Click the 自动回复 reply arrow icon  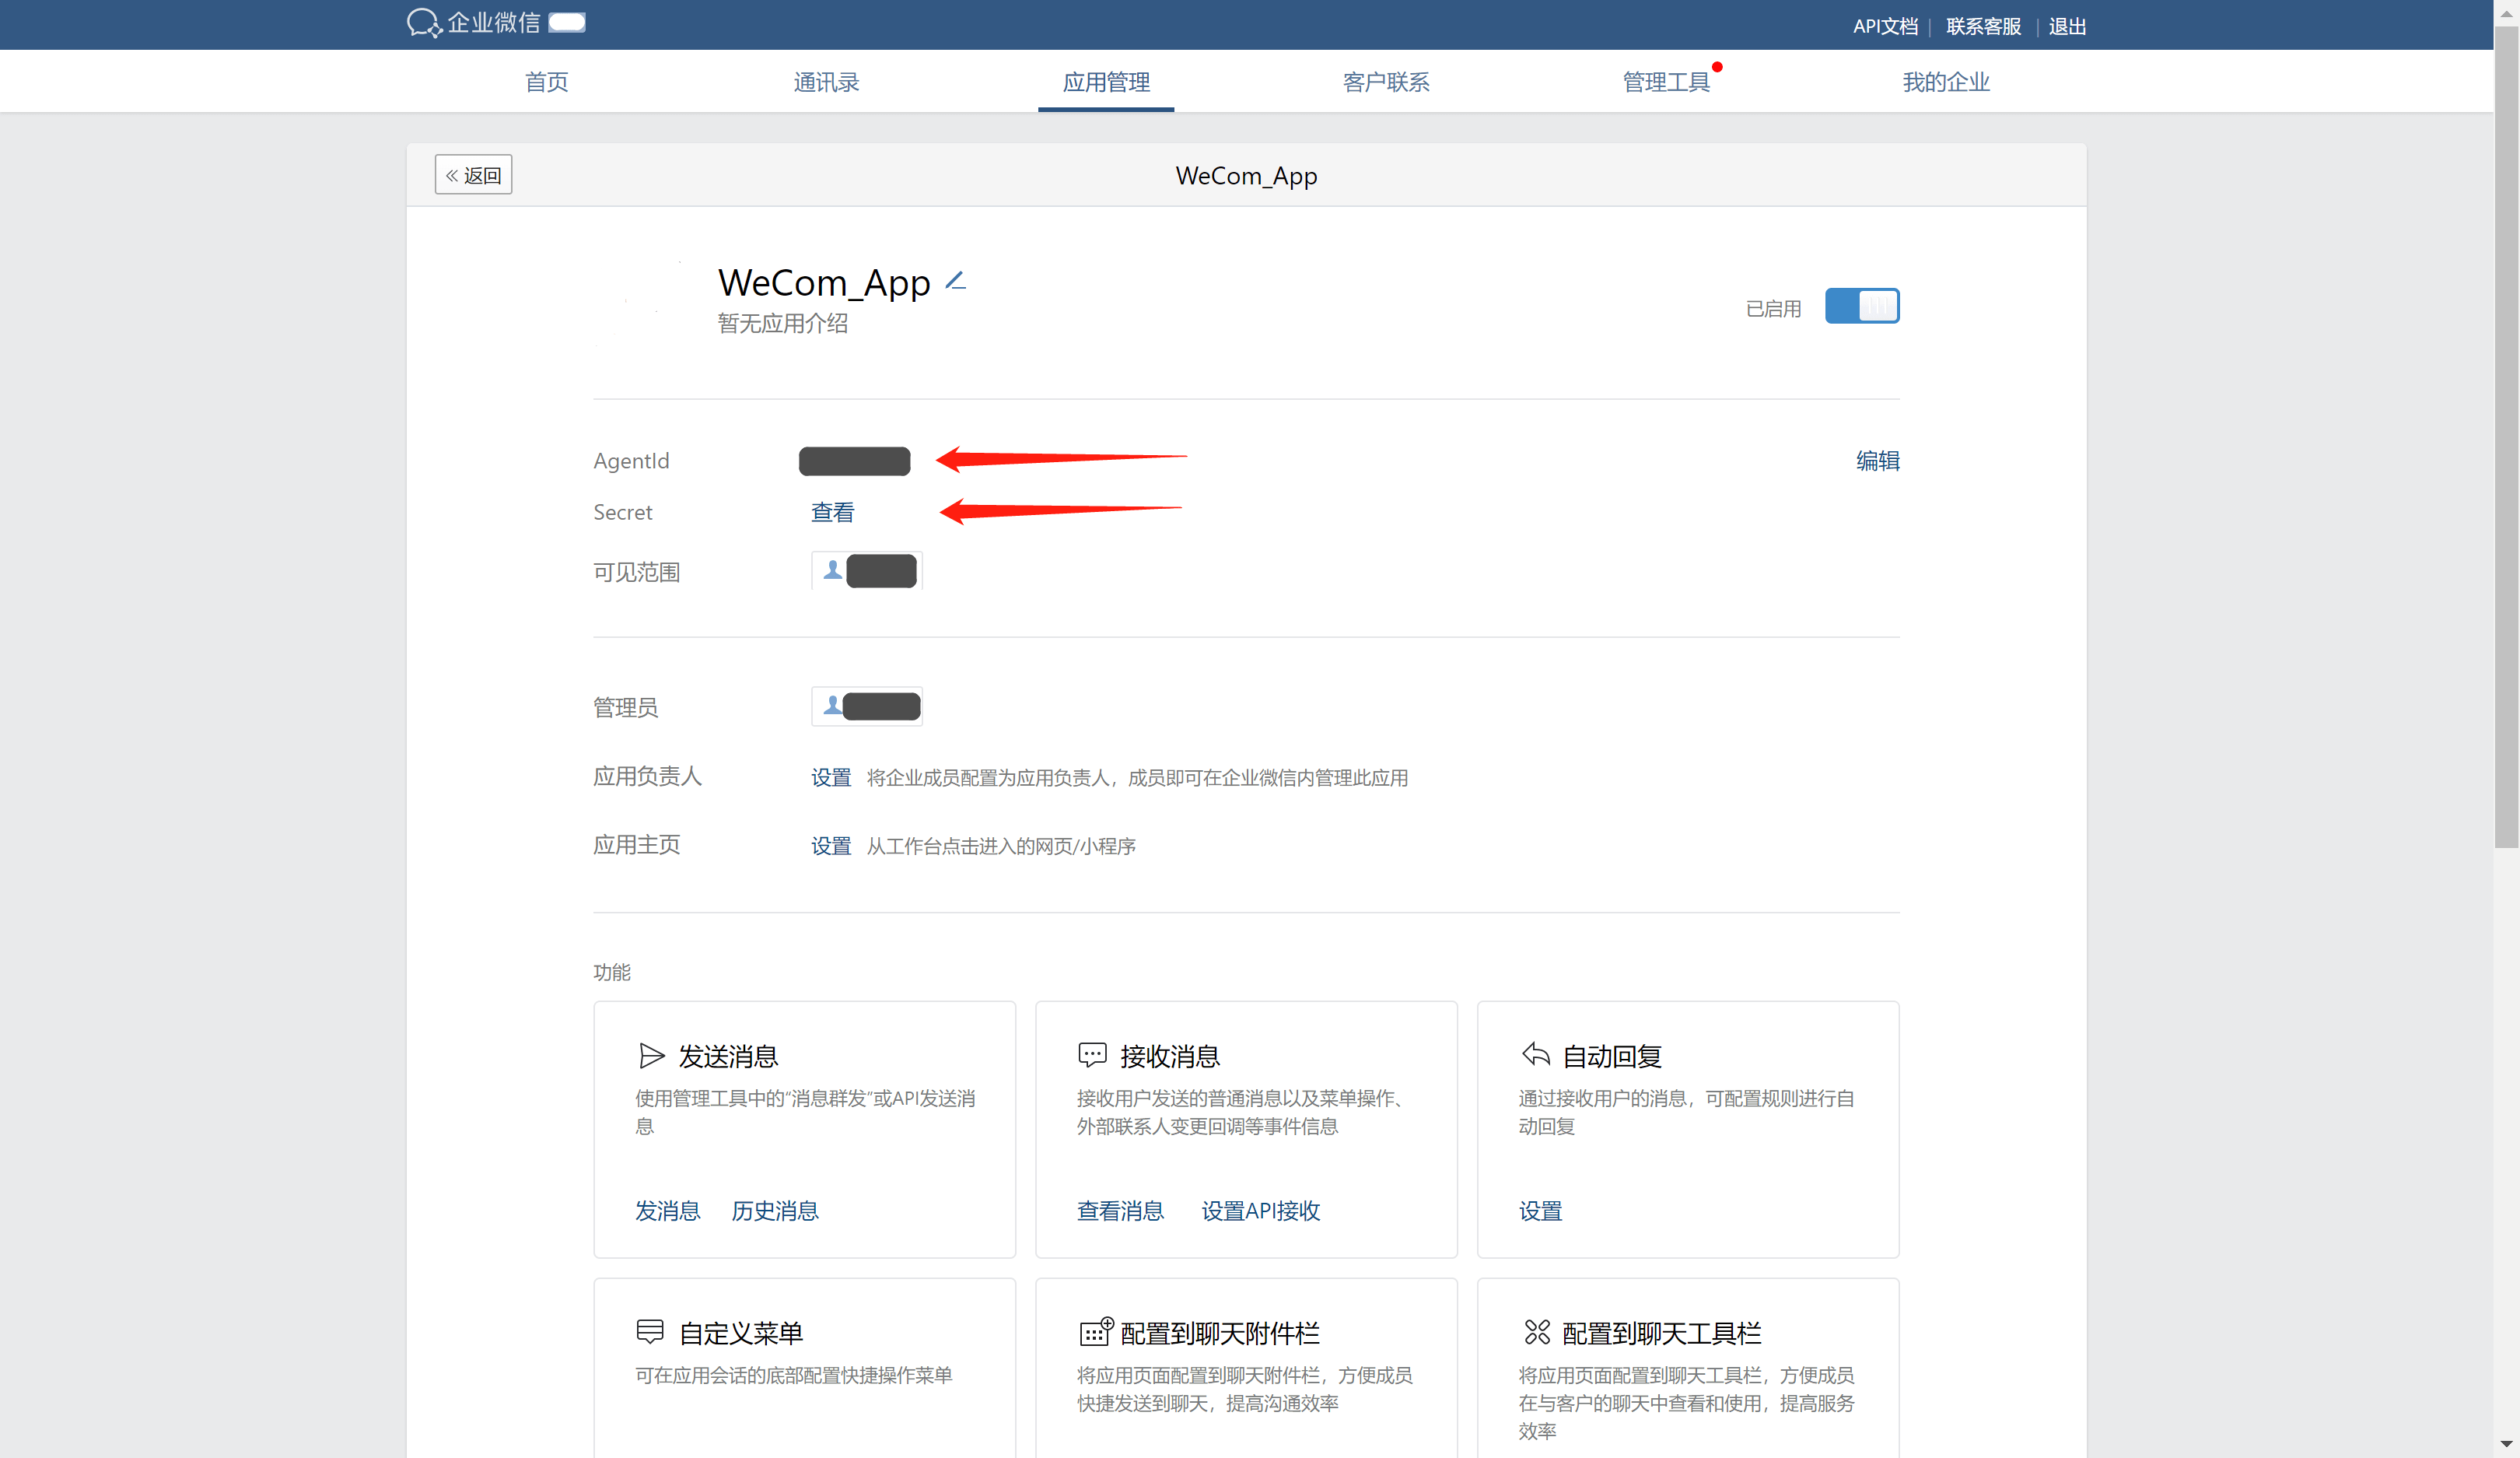coord(1535,1054)
